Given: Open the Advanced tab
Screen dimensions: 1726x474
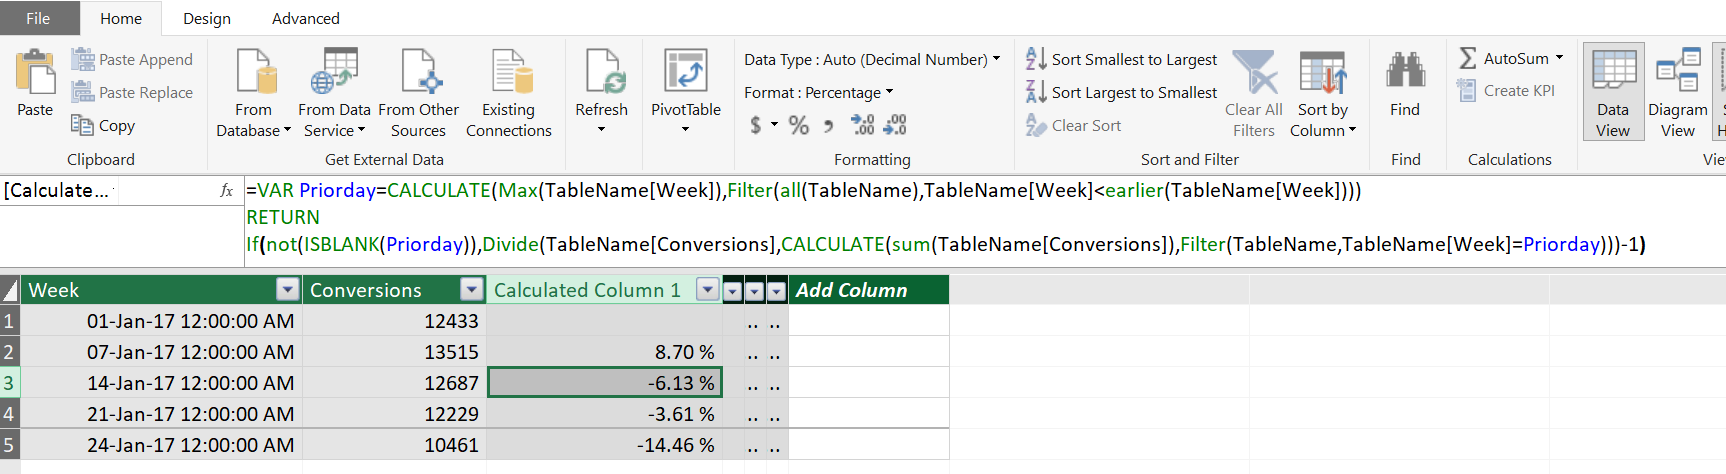Looking at the screenshot, I should (306, 18).
